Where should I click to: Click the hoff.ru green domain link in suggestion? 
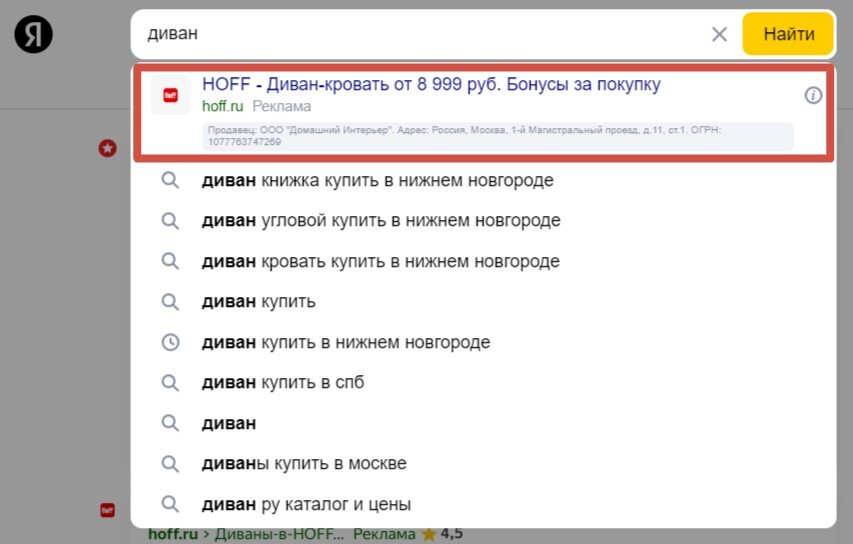click(x=222, y=106)
